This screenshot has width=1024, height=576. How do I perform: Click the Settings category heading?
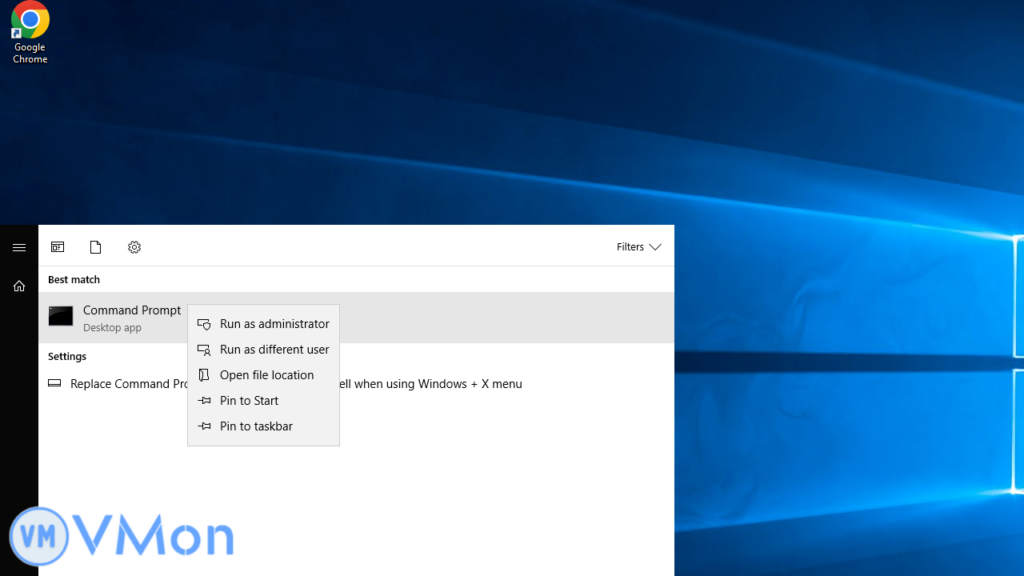tap(67, 356)
